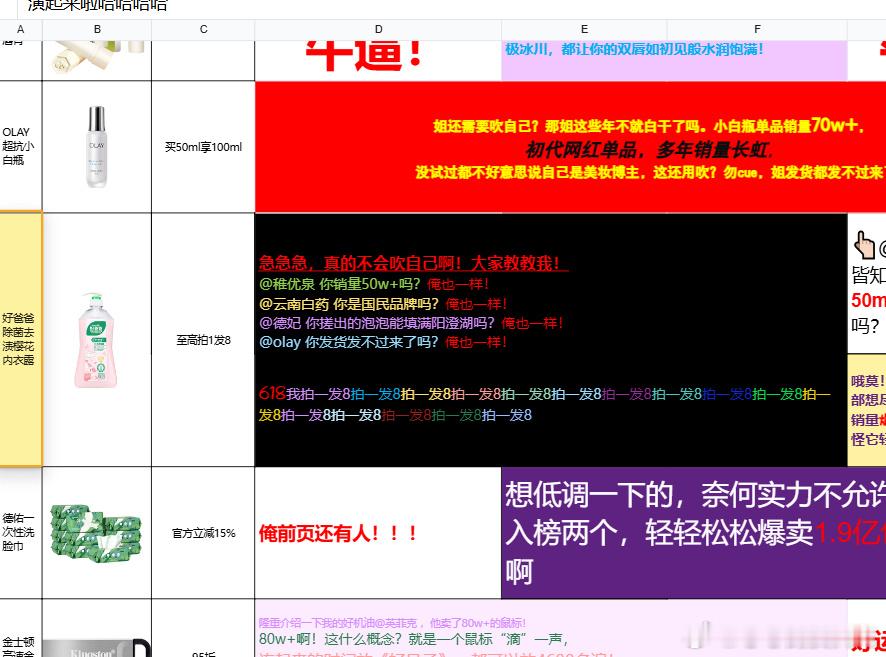Select the 德佑一次性洗脸巾 name cell
Screen dimensions: 886x657
tap(21, 532)
